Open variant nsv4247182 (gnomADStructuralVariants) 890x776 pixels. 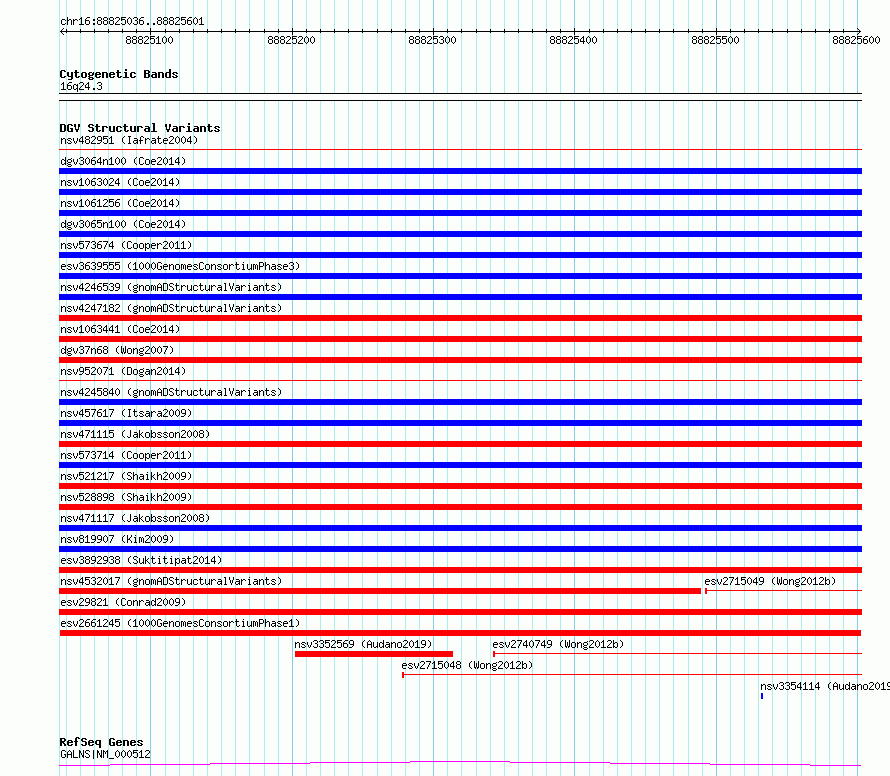(x=171, y=308)
